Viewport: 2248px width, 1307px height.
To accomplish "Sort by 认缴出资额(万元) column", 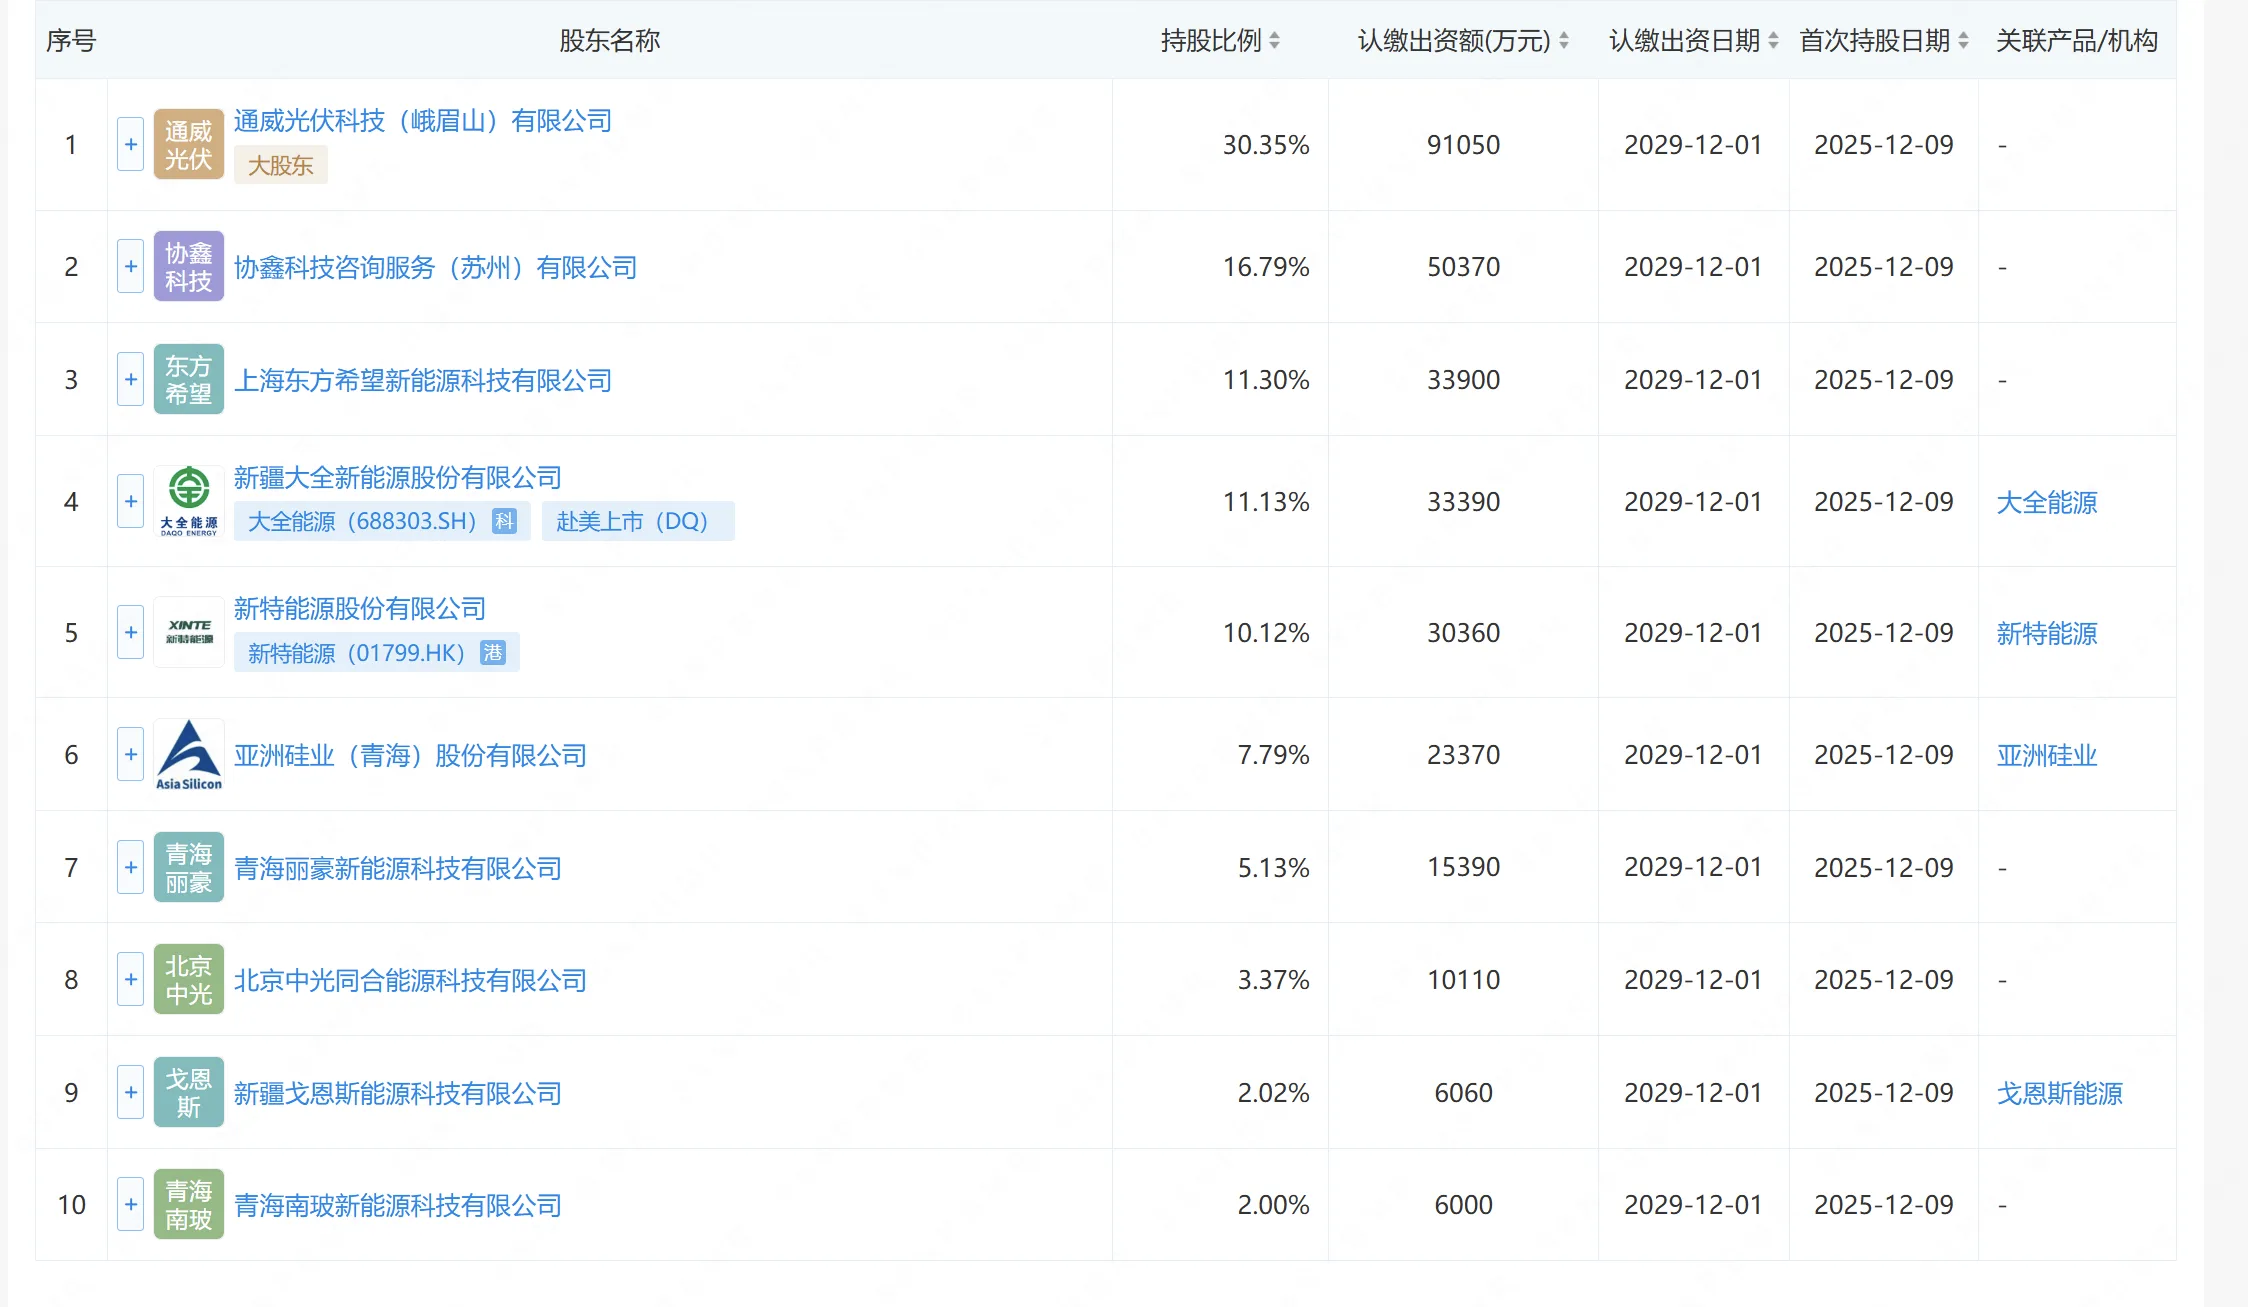I will point(1563,41).
